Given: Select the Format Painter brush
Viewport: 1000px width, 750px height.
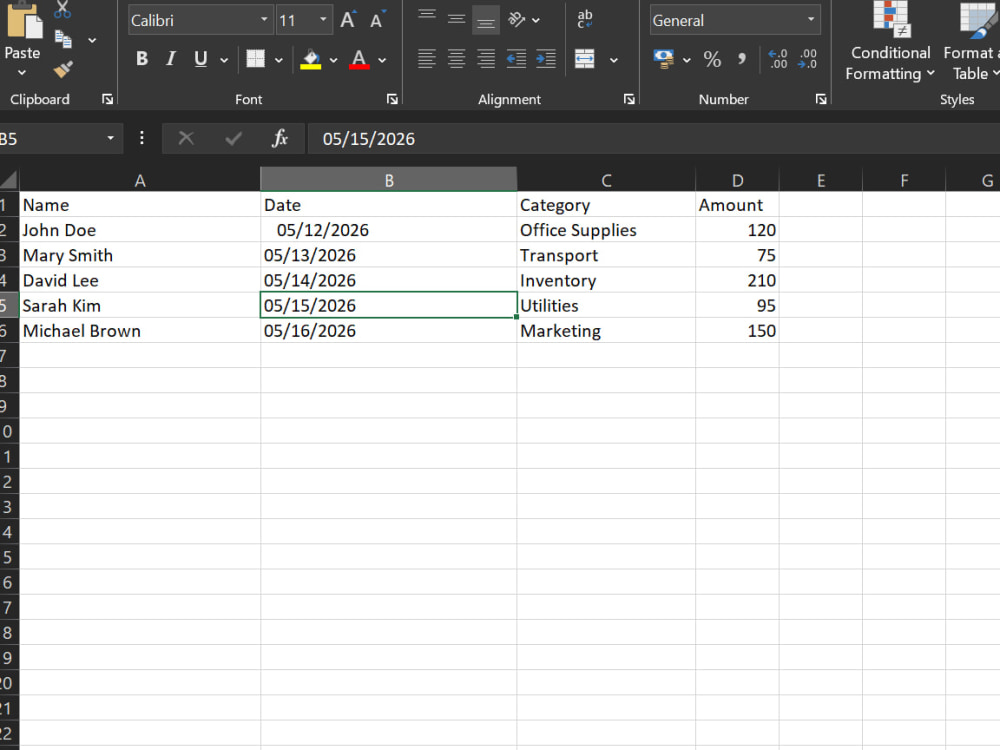Looking at the screenshot, I should coord(62,69).
